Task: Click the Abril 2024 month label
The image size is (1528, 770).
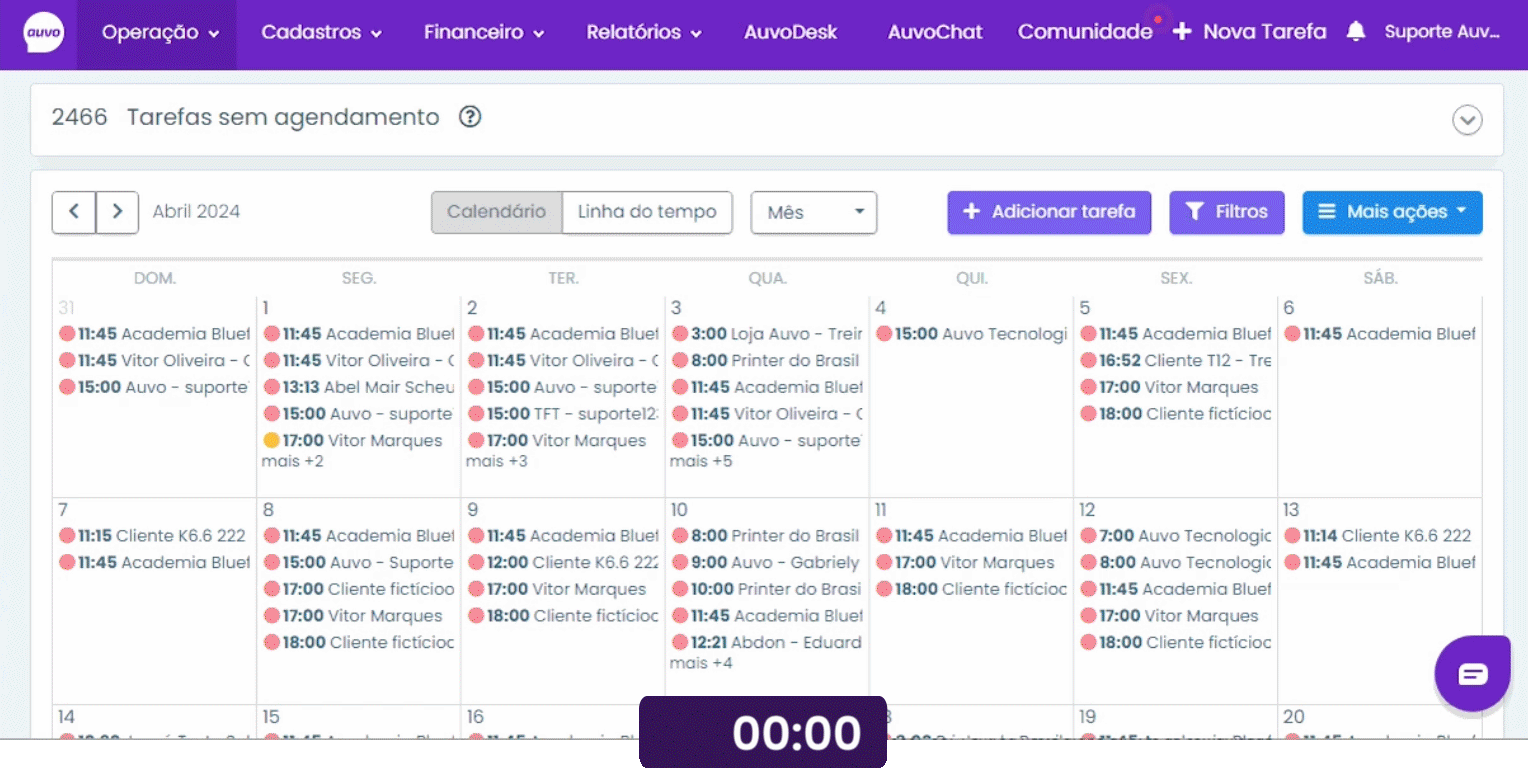Action: (196, 212)
